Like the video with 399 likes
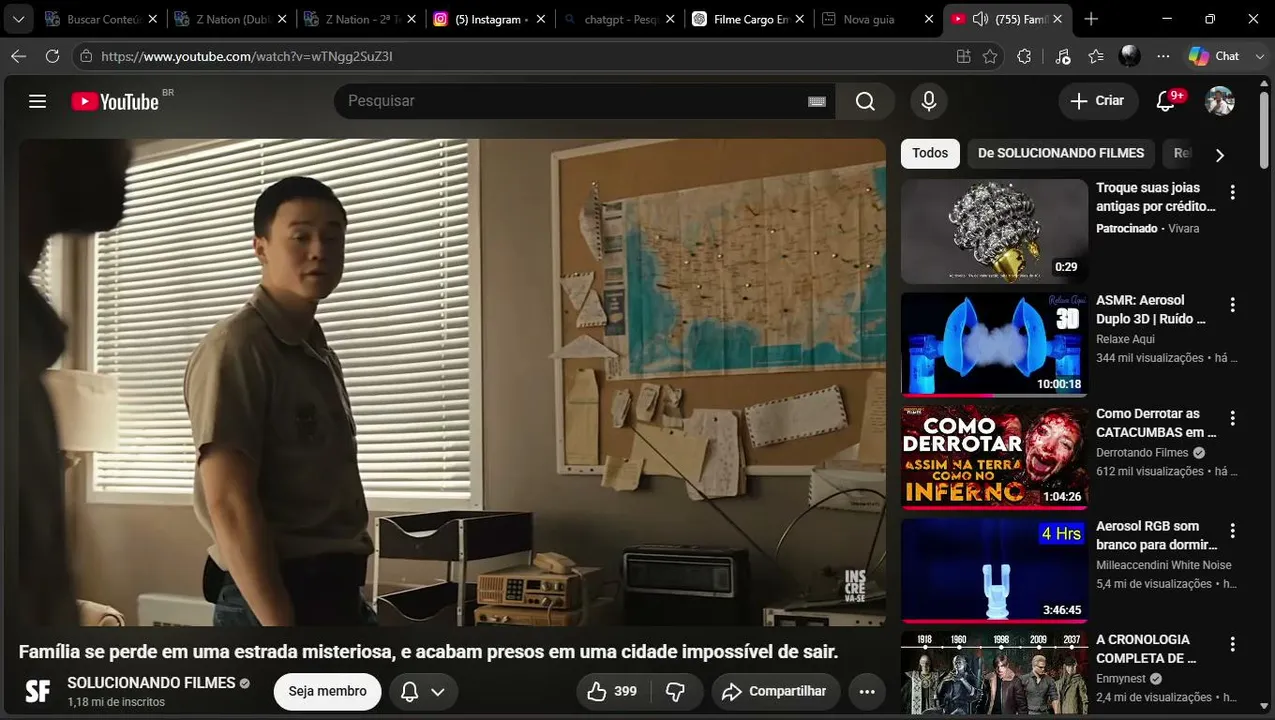This screenshot has width=1275, height=720. click(612, 691)
